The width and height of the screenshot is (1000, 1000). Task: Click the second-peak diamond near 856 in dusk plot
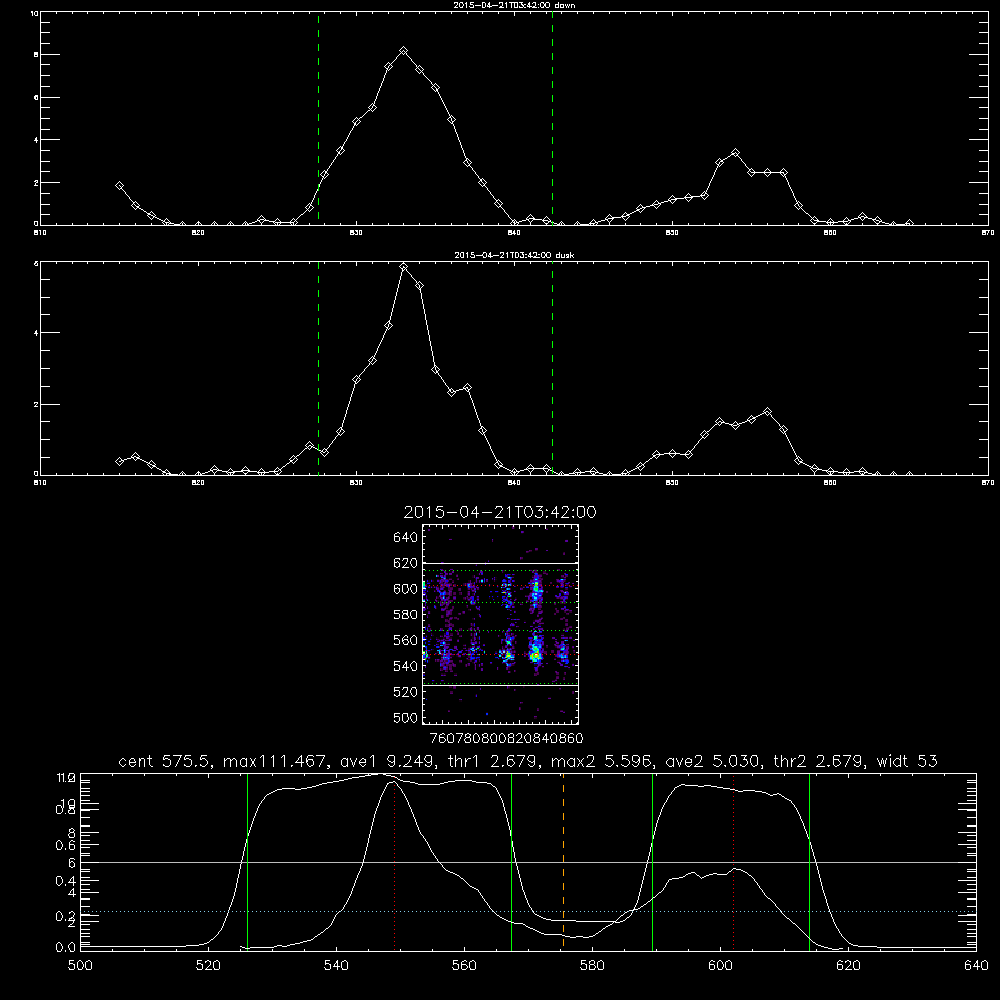[x=767, y=412]
